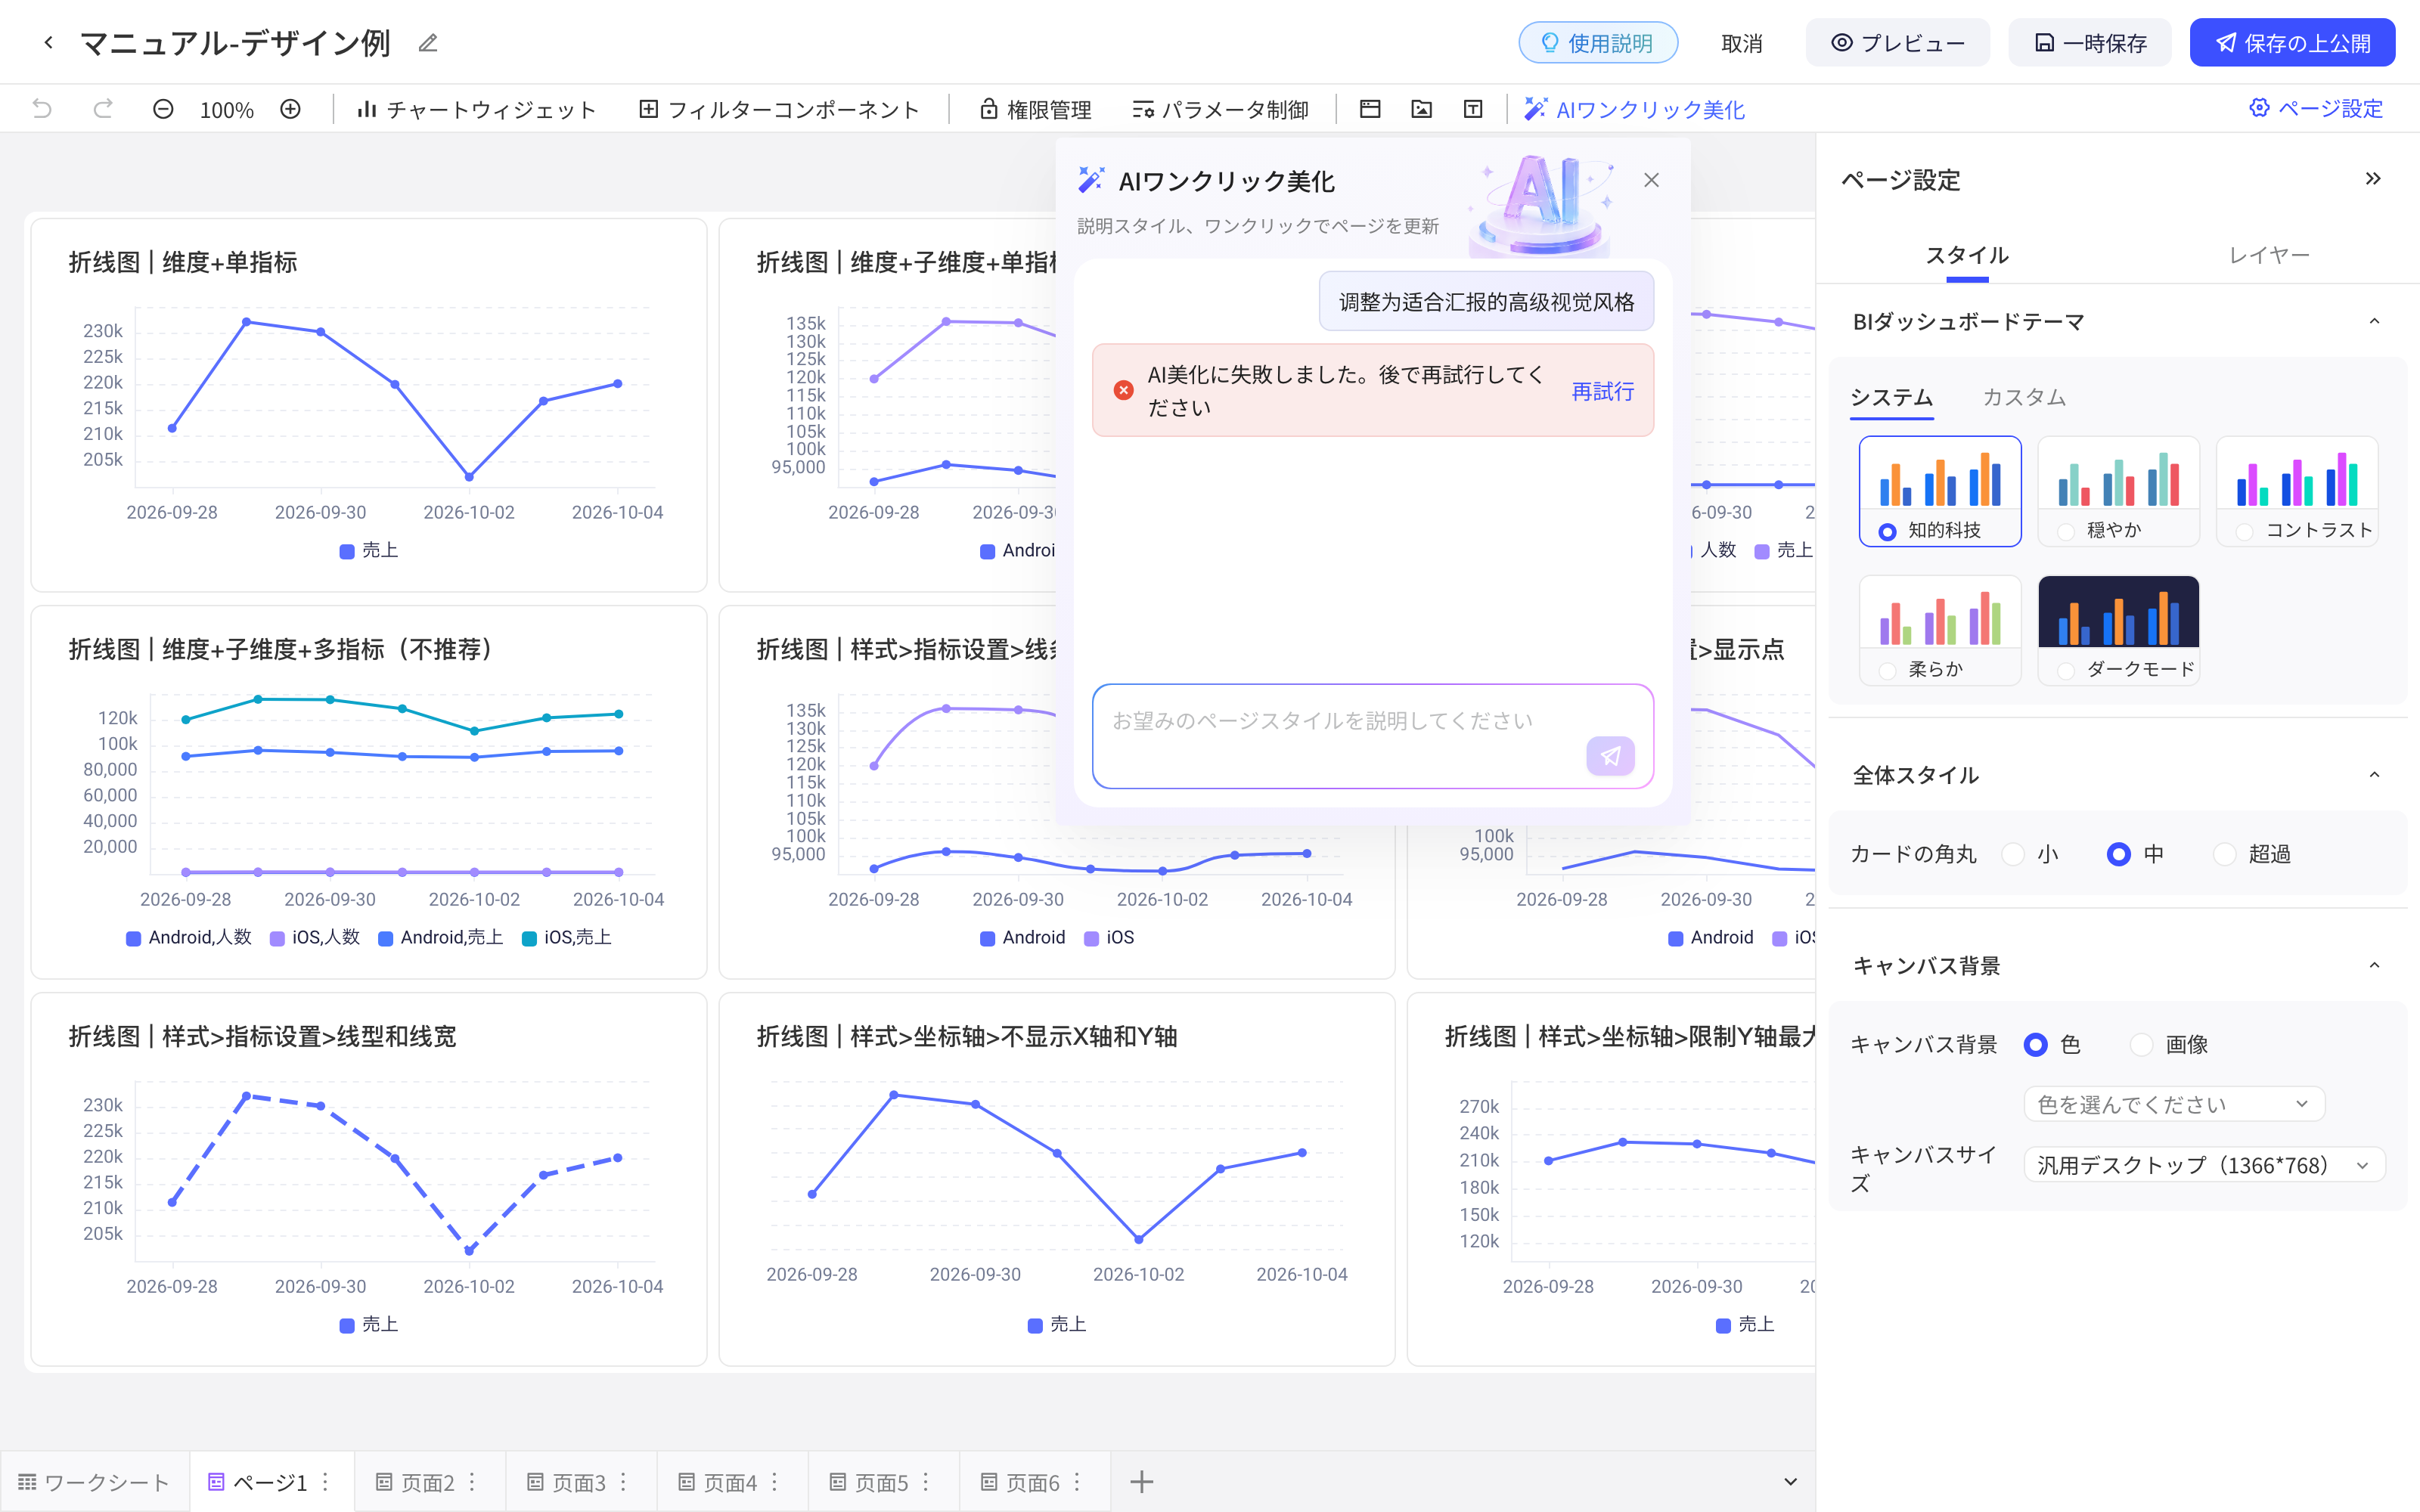Image resolution: width=2420 pixels, height=1512 pixels.
Task: Open ページ設定 from the toolbar
Action: point(2316,108)
